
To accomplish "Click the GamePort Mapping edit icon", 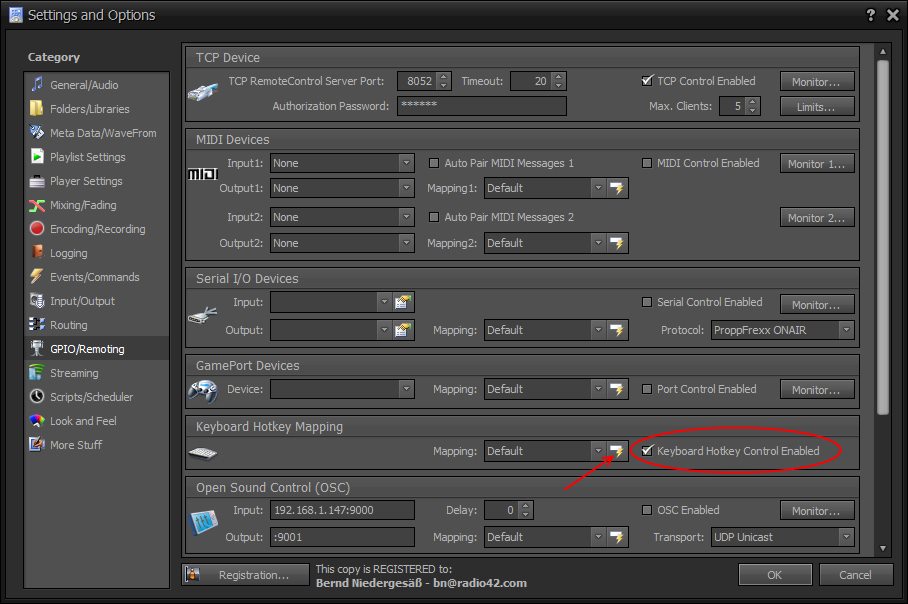I will click(617, 389).
